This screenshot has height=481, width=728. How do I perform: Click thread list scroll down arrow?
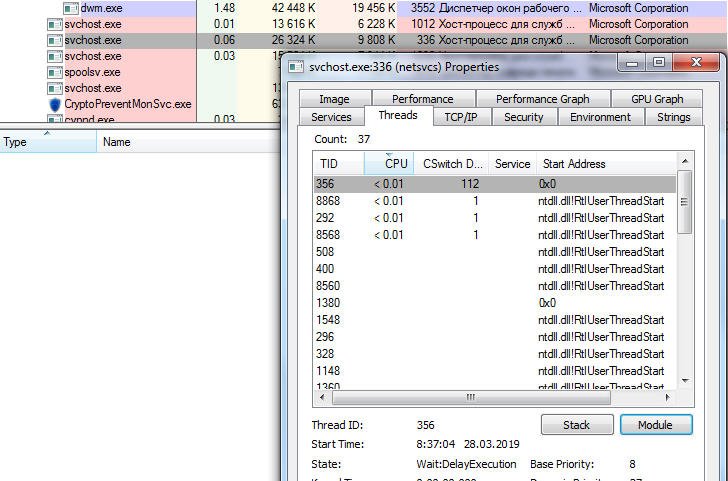tap(685, 381)
